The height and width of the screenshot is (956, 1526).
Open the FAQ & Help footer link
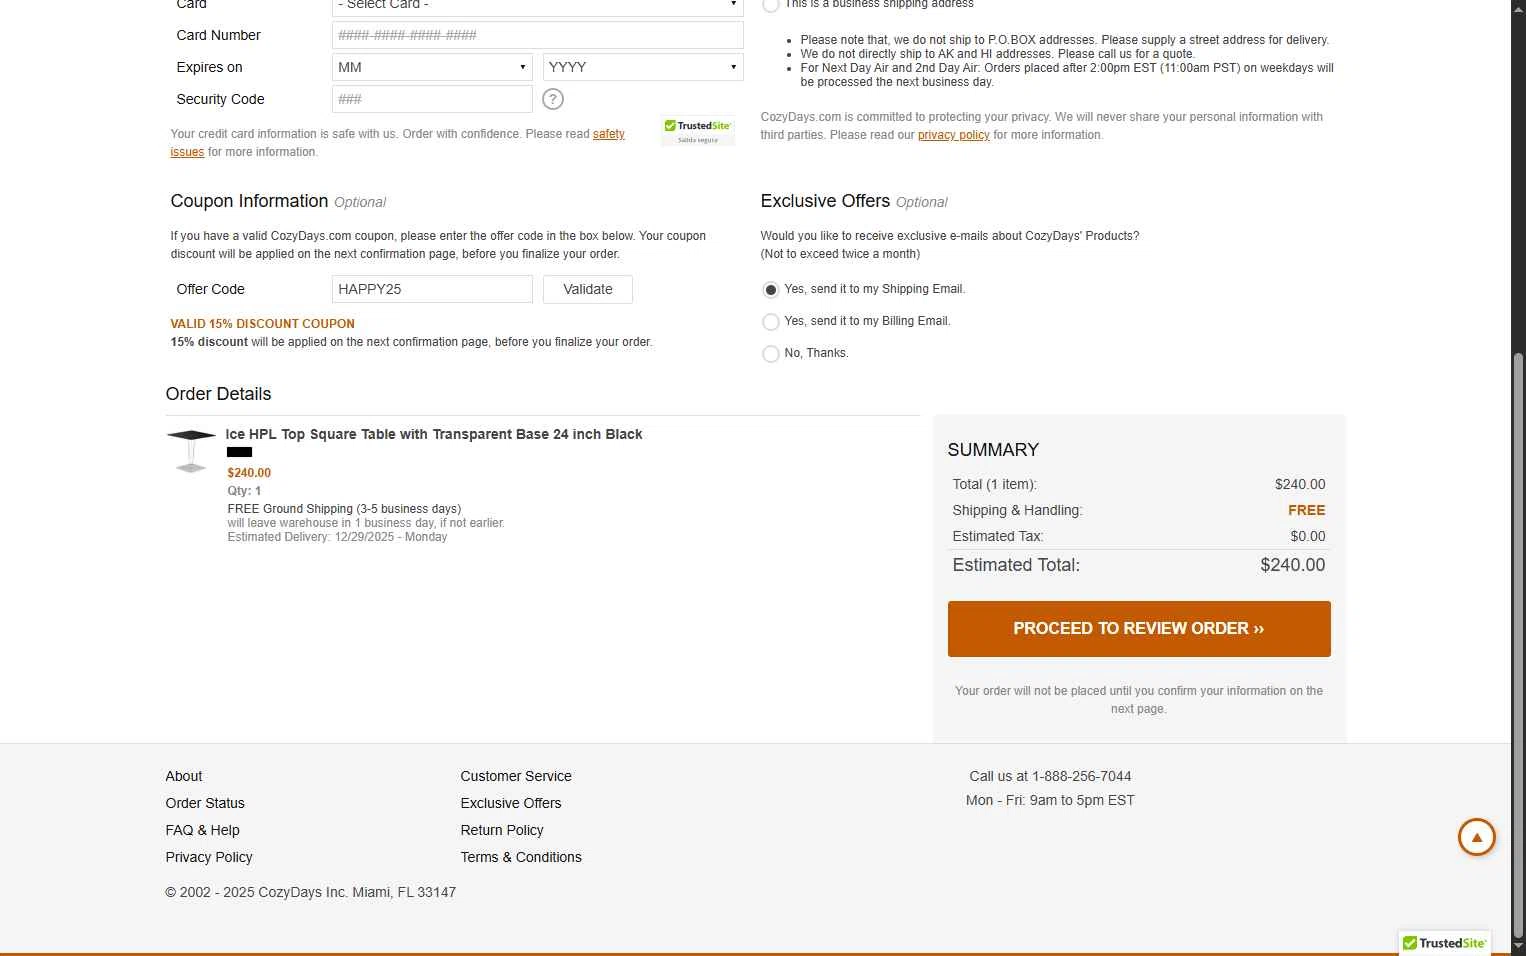[203, 830]
